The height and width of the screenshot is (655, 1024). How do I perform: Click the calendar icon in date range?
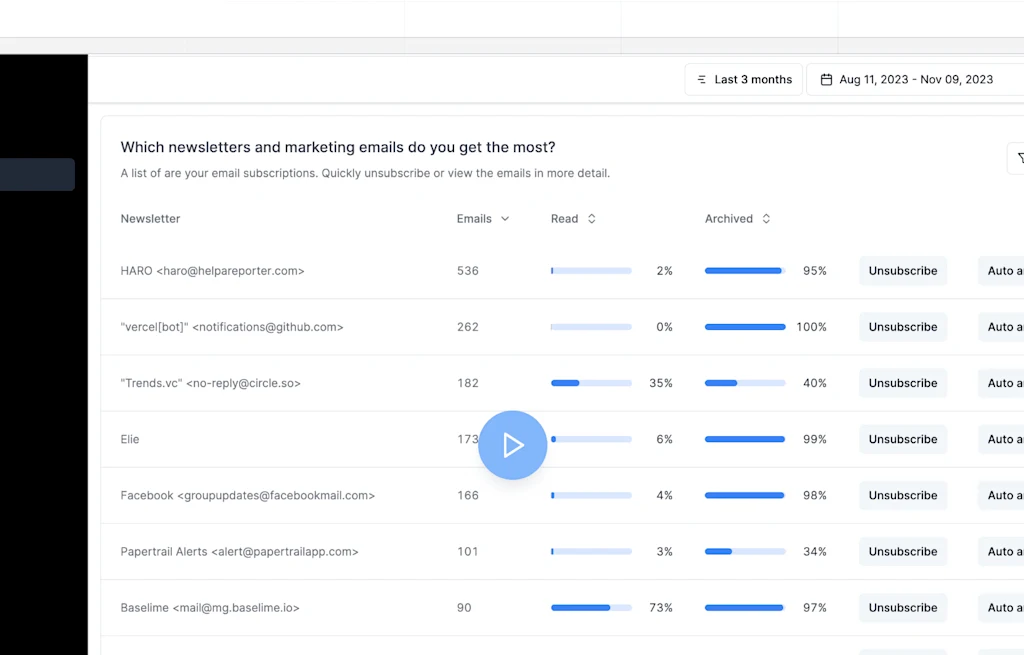826,80
